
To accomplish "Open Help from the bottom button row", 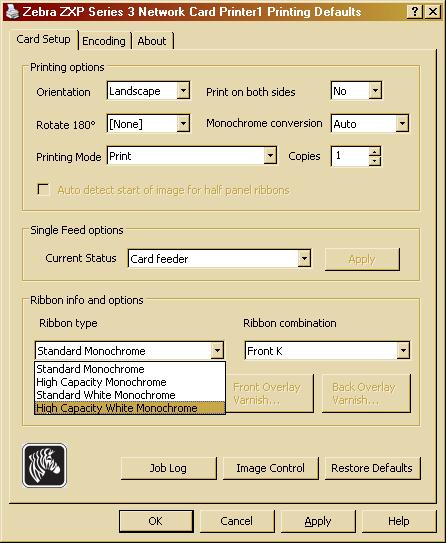I will 399,521.
